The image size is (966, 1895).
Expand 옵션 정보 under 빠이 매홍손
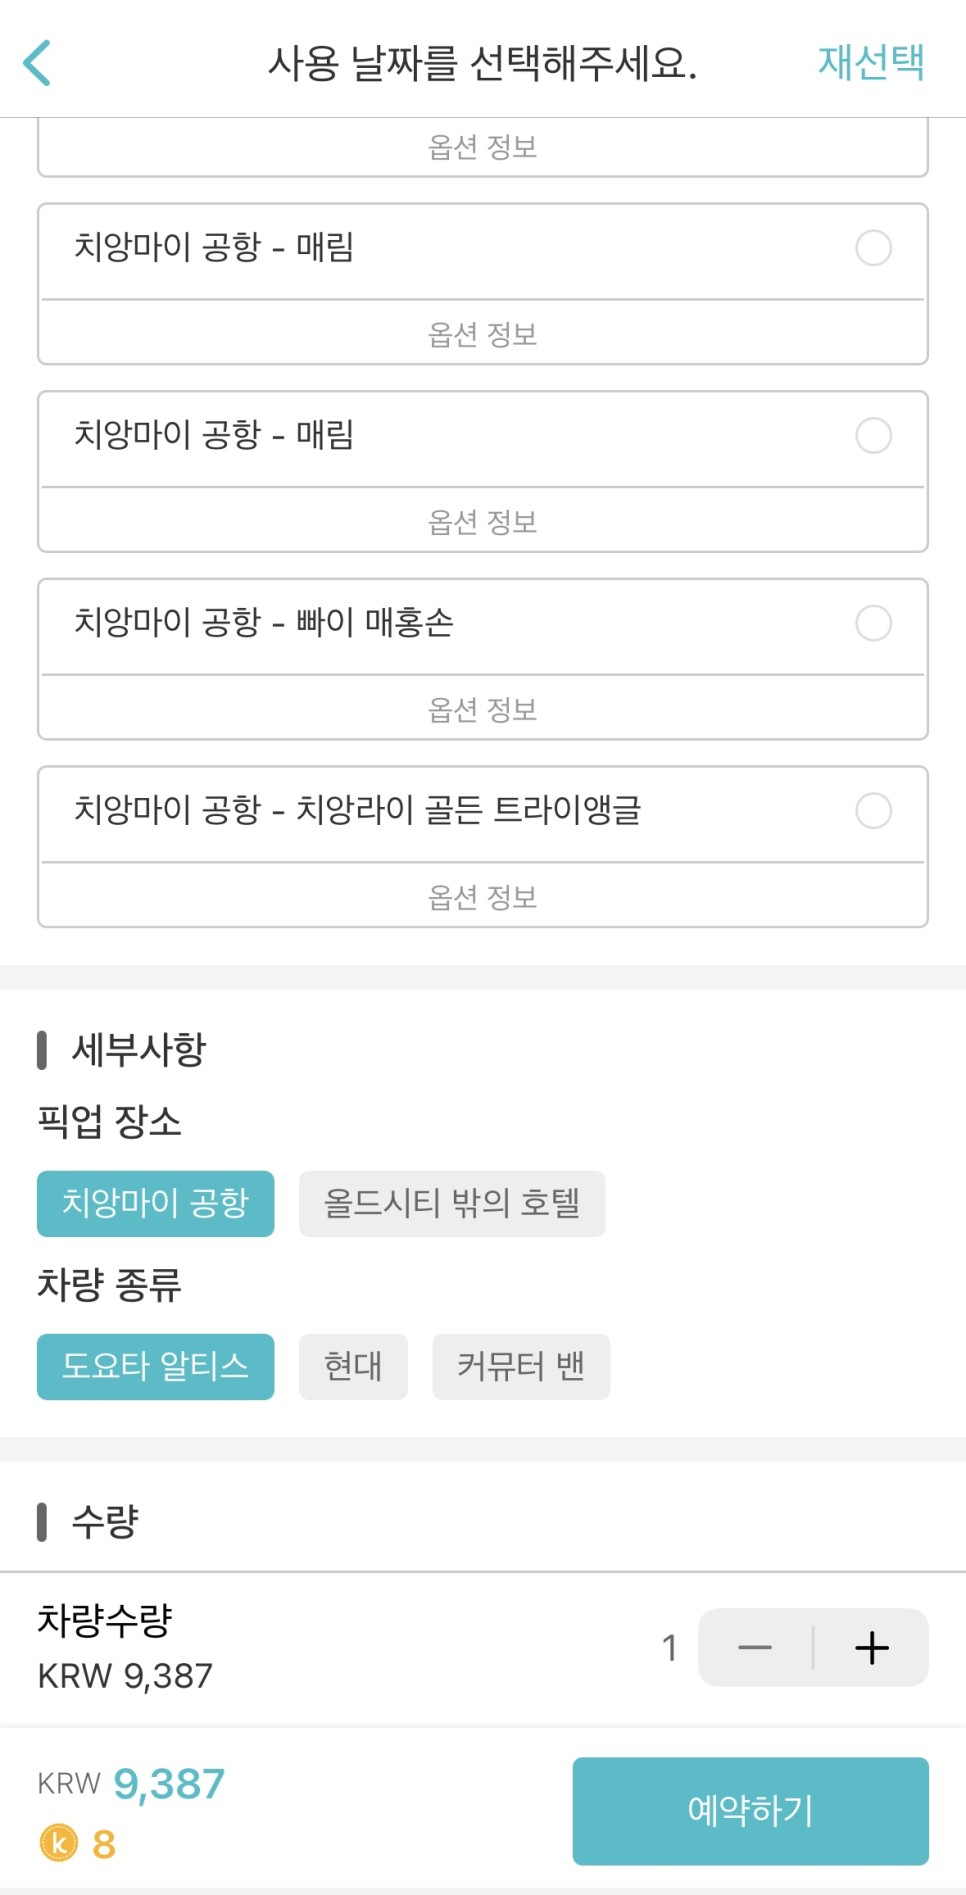483,709
